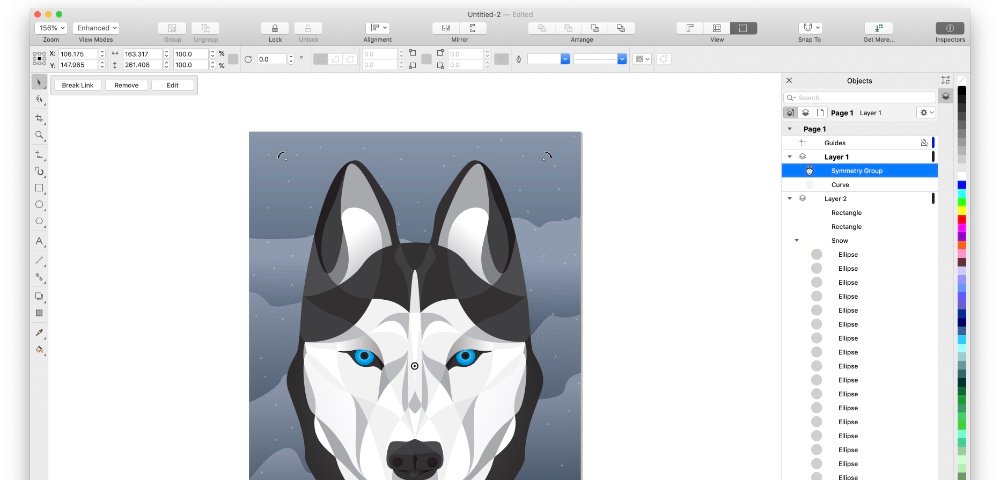The height and width of the screenshot is (480, 1000).
Task: Collapse Page 1 in Objects tree
Action: pyautogui.click(x=790, y=129)
